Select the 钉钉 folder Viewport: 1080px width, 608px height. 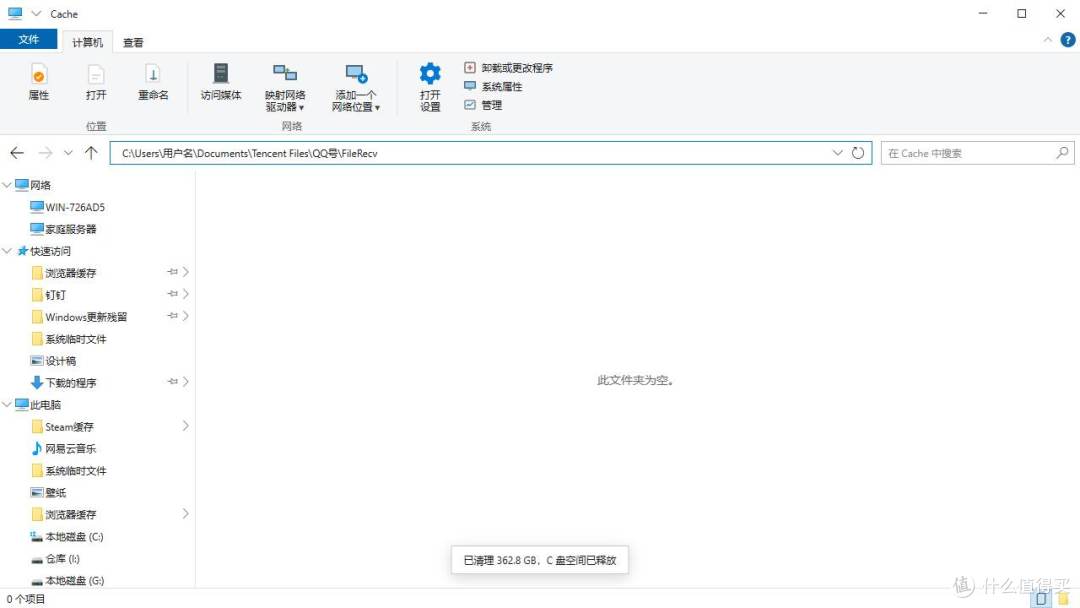(x=49, y=295)
